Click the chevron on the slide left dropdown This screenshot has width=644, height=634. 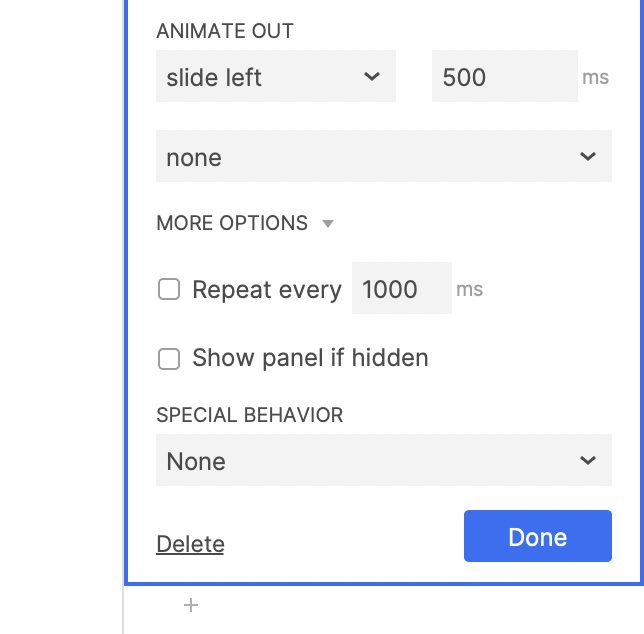tap(372, 77)
